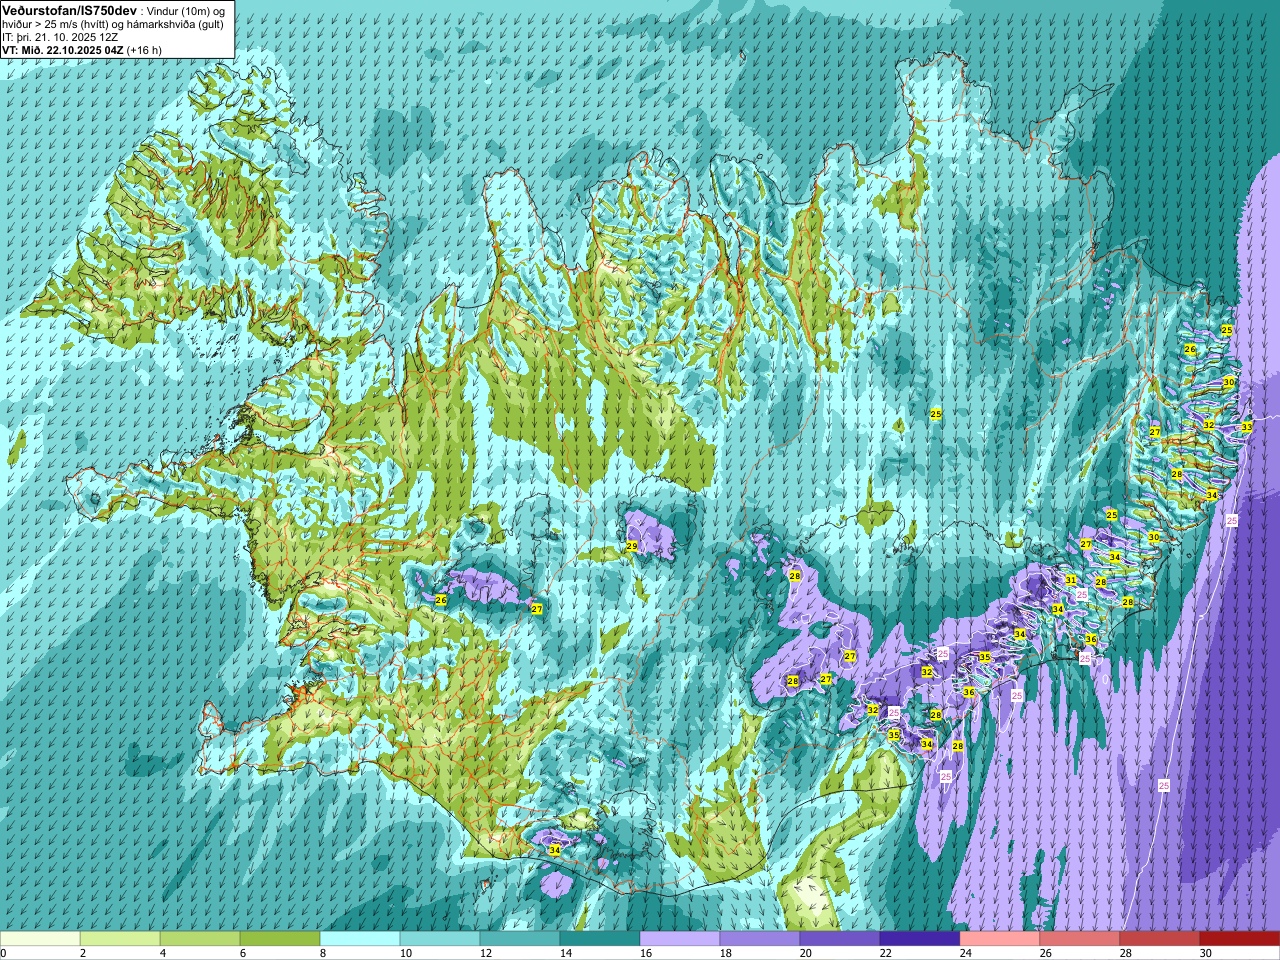This screenshot has height=960, width=1280.
Task: Pick the green 4–6 m/s legend color
Action: (x=200, y=939)
